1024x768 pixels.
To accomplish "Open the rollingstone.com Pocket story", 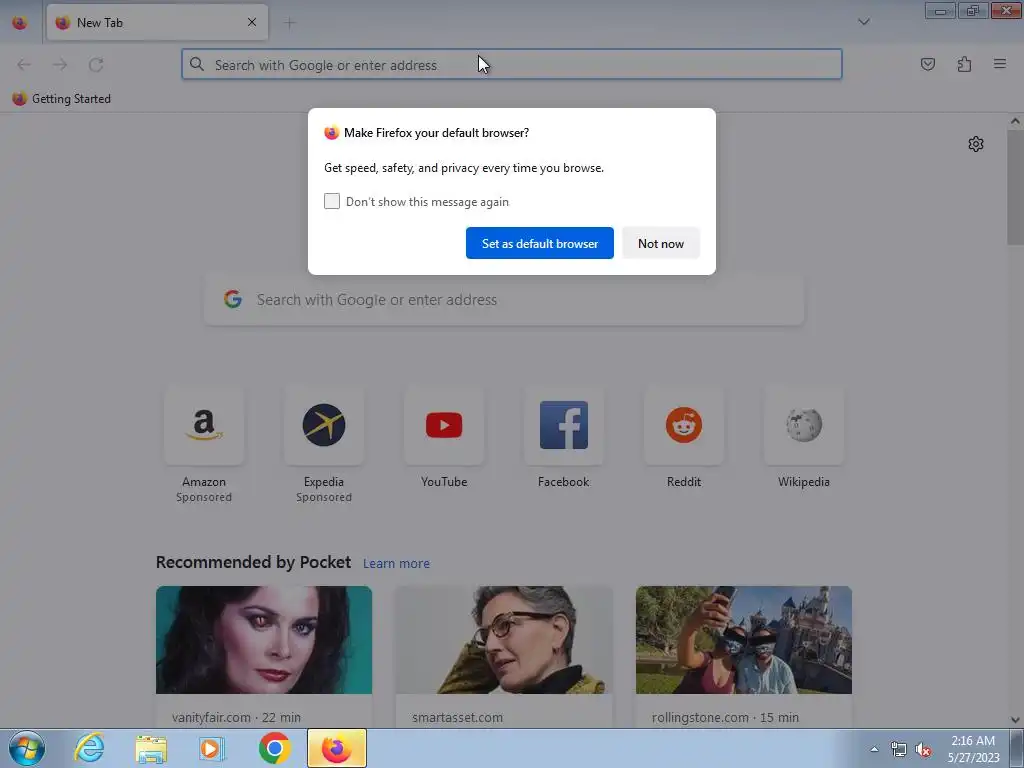I will (744, 656).
